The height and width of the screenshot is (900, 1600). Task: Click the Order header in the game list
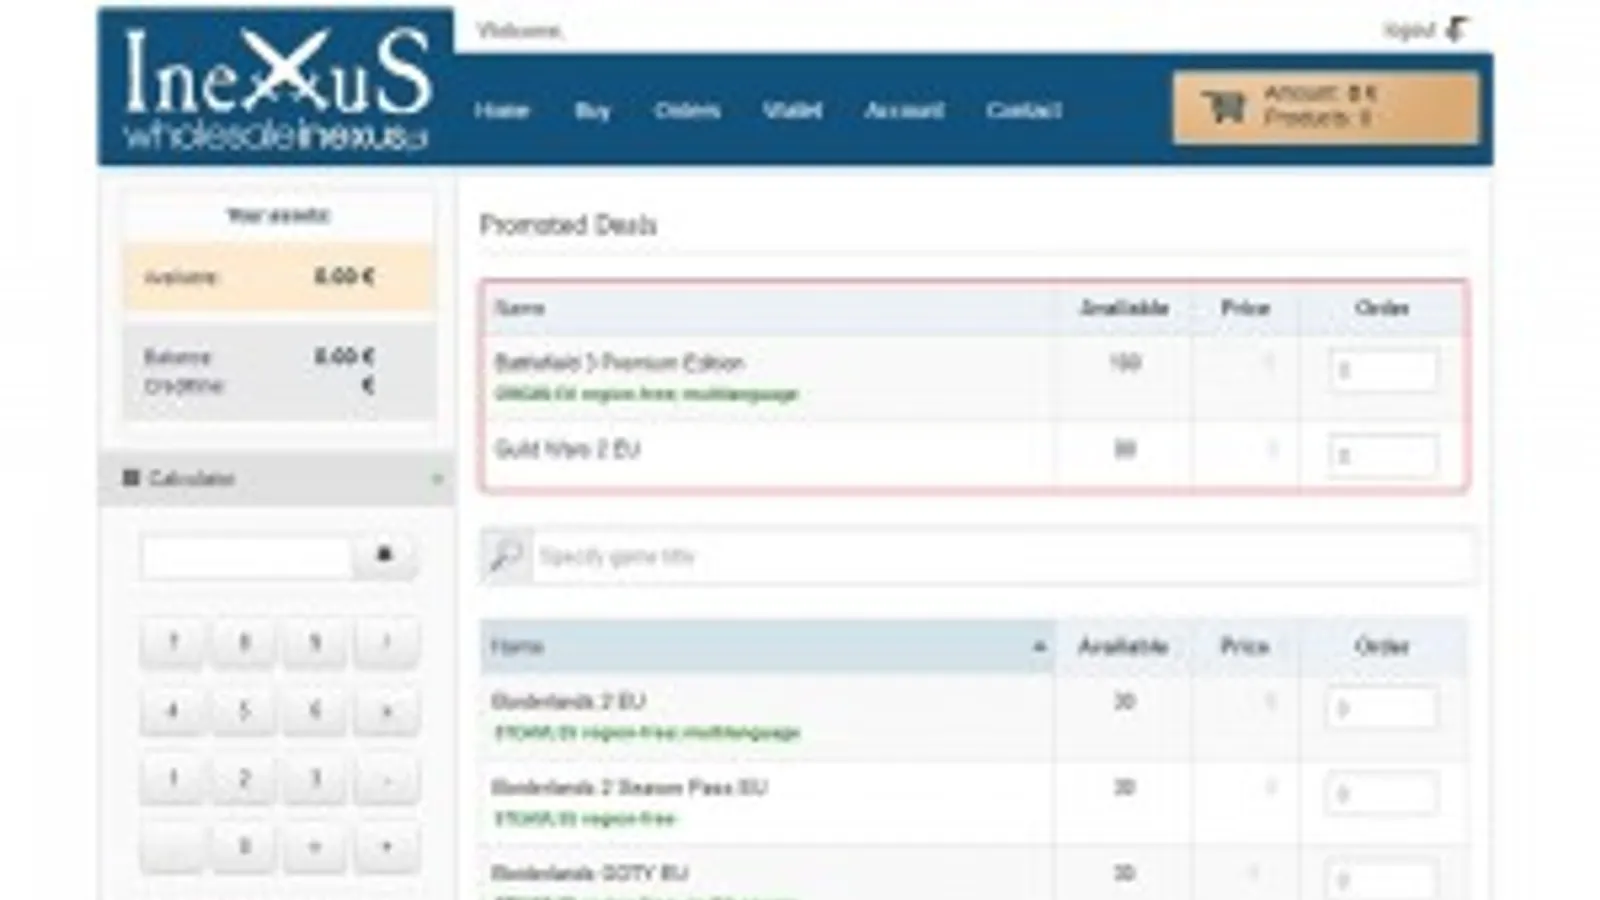[x=1382, y=647]
